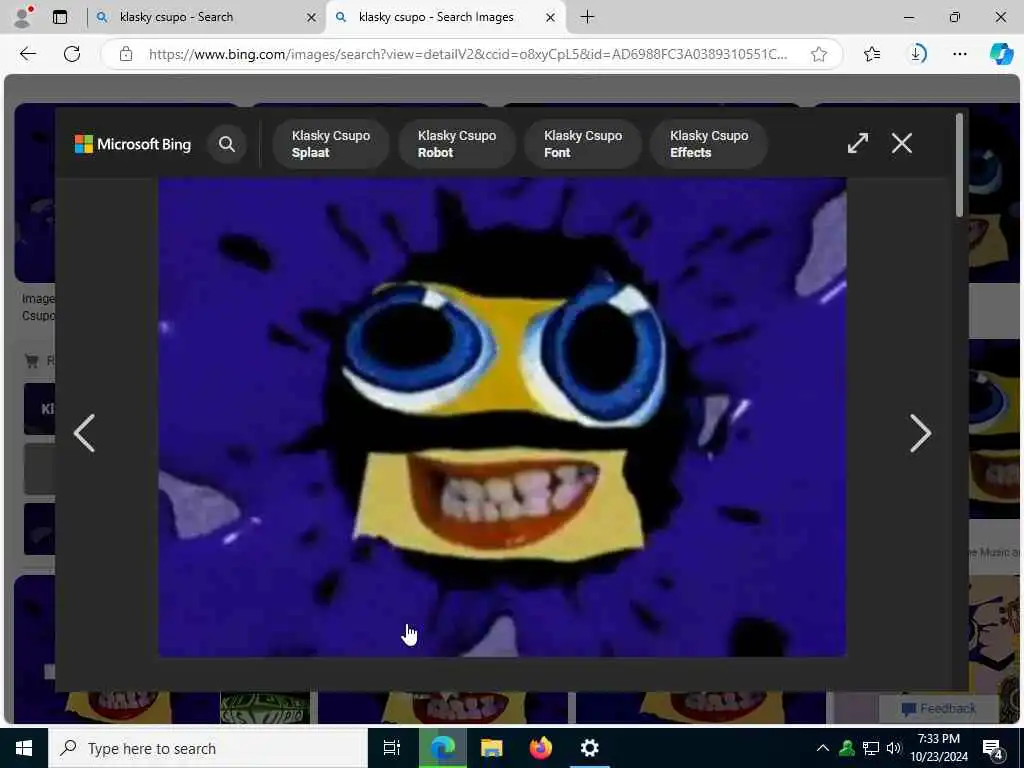This screenshot has height=768, width=1024.
Task: Open network status tray icon
Action: pos(871,748)
